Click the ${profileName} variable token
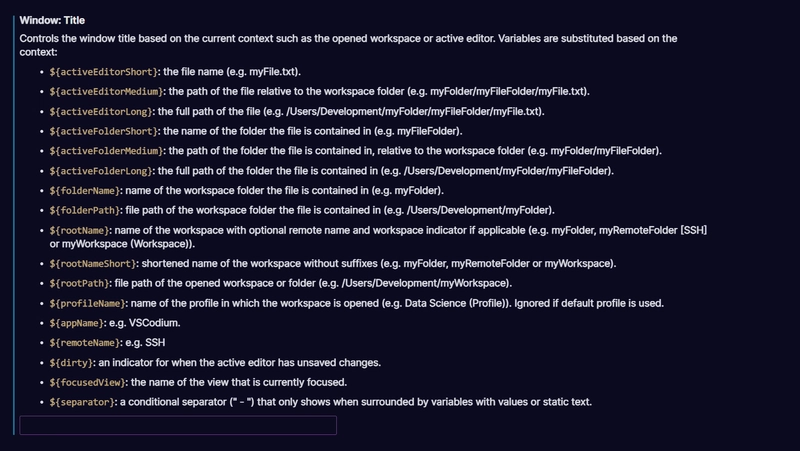This screenshot has width=800, height=451. click(x=88, y=303)
